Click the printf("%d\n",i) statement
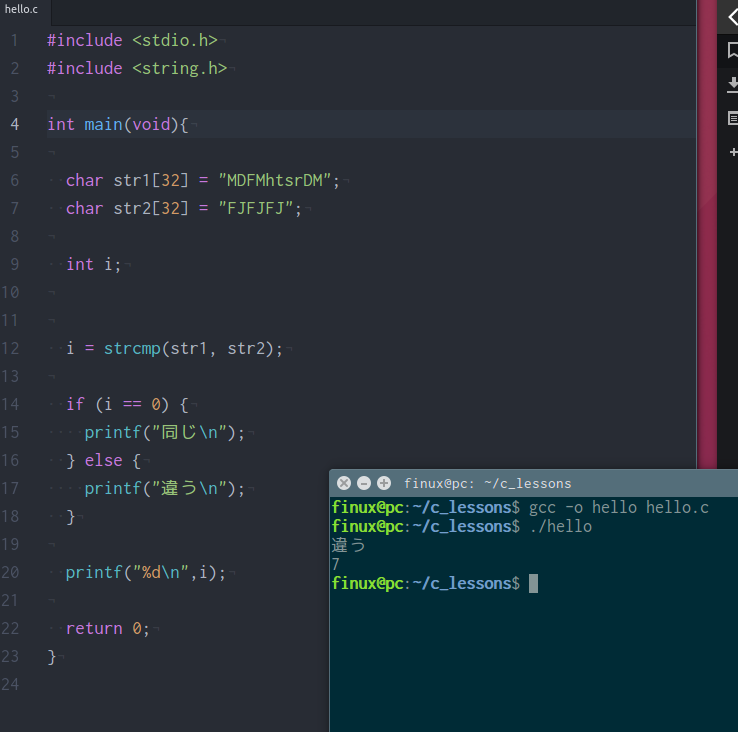 [x=146, y=572]
